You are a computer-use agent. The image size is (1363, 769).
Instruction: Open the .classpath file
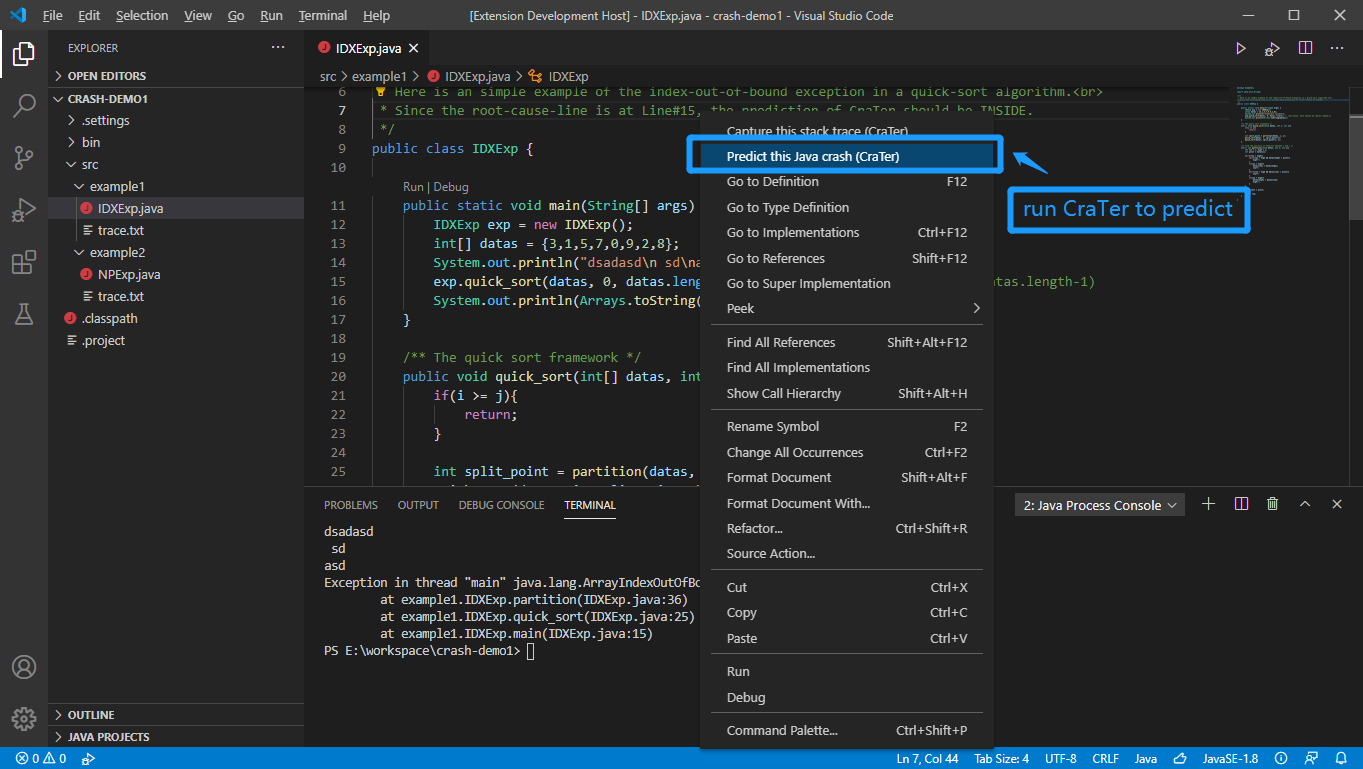(x=176, y=318)
